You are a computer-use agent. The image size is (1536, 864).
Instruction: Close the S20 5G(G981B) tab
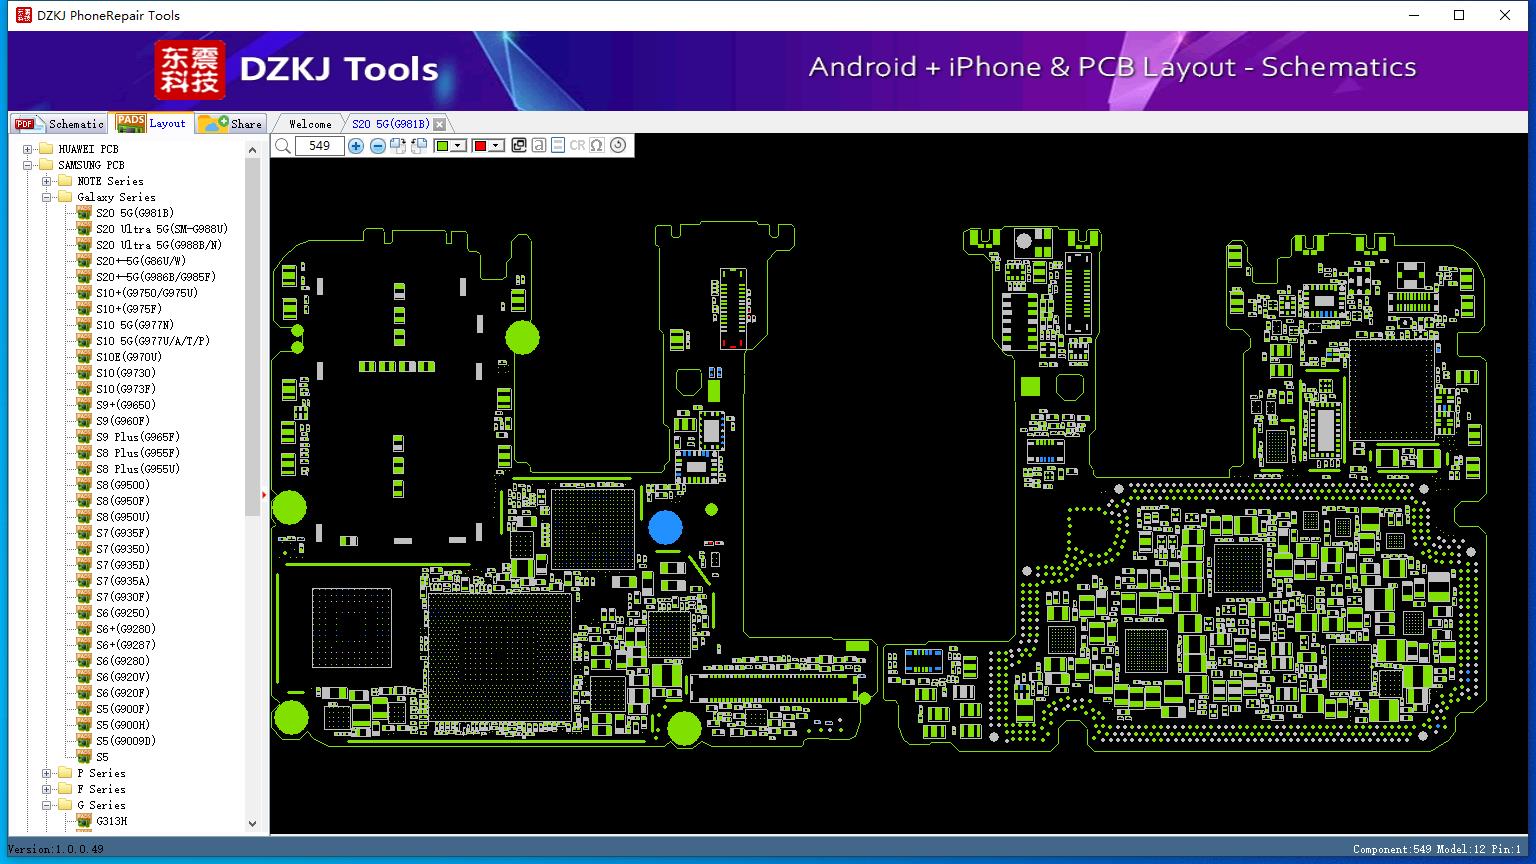pos(439,124)
